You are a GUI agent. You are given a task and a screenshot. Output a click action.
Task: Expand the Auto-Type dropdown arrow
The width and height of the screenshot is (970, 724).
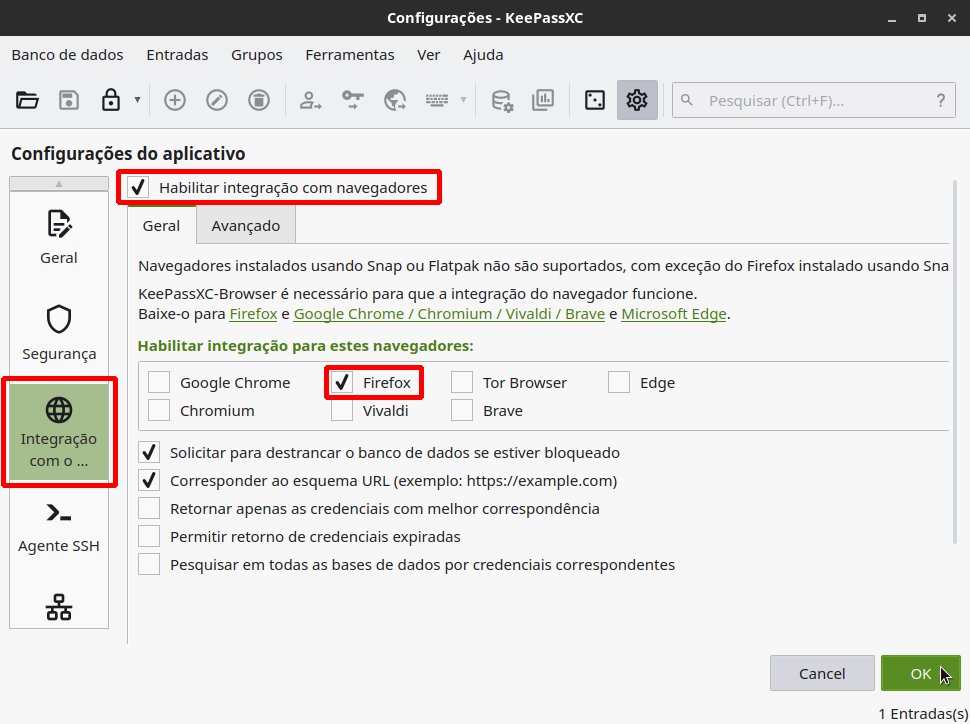click(x=463, y=100)
